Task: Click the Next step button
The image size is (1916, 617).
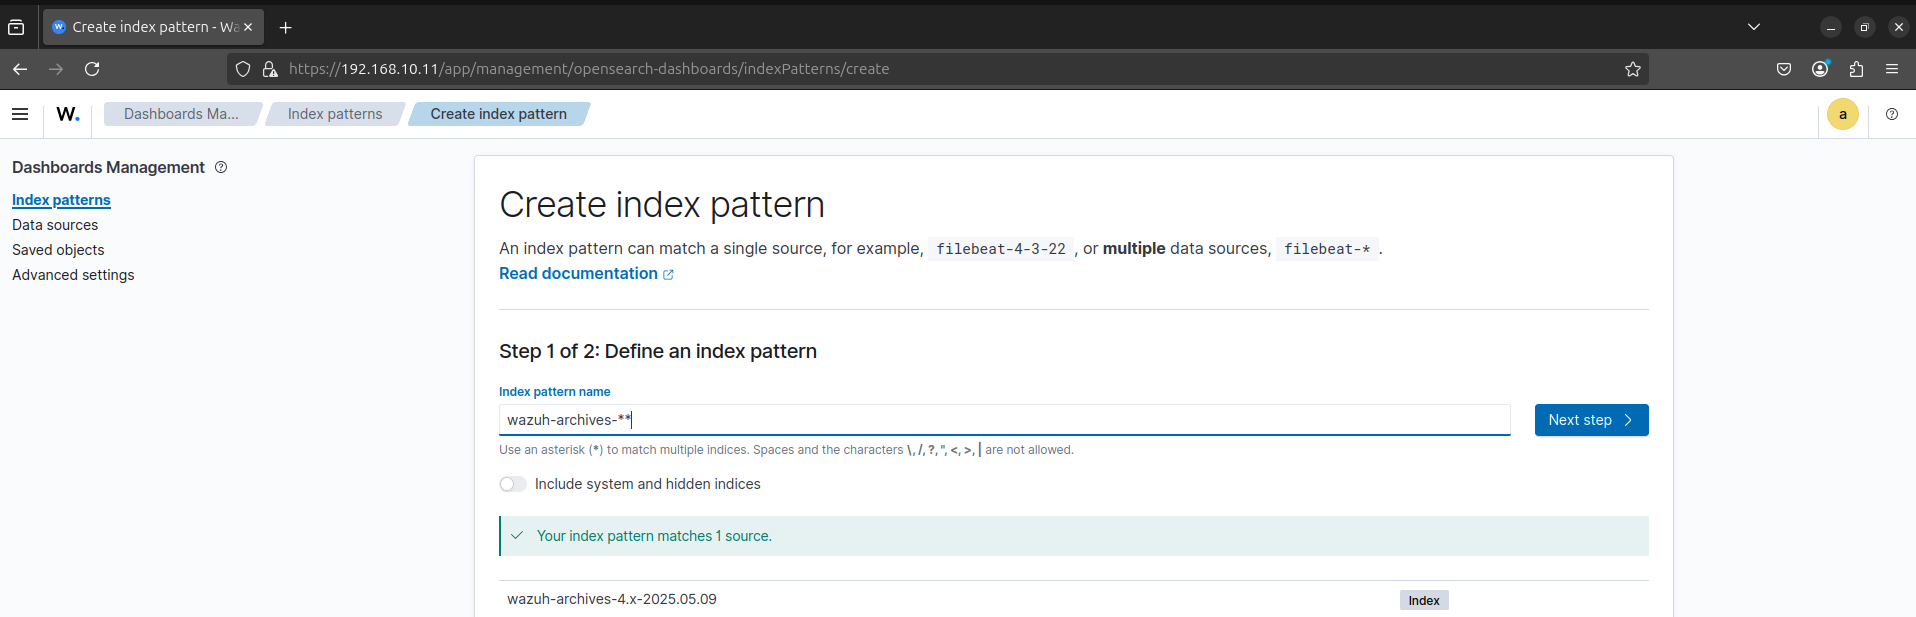Action: tap(1590, 420)
